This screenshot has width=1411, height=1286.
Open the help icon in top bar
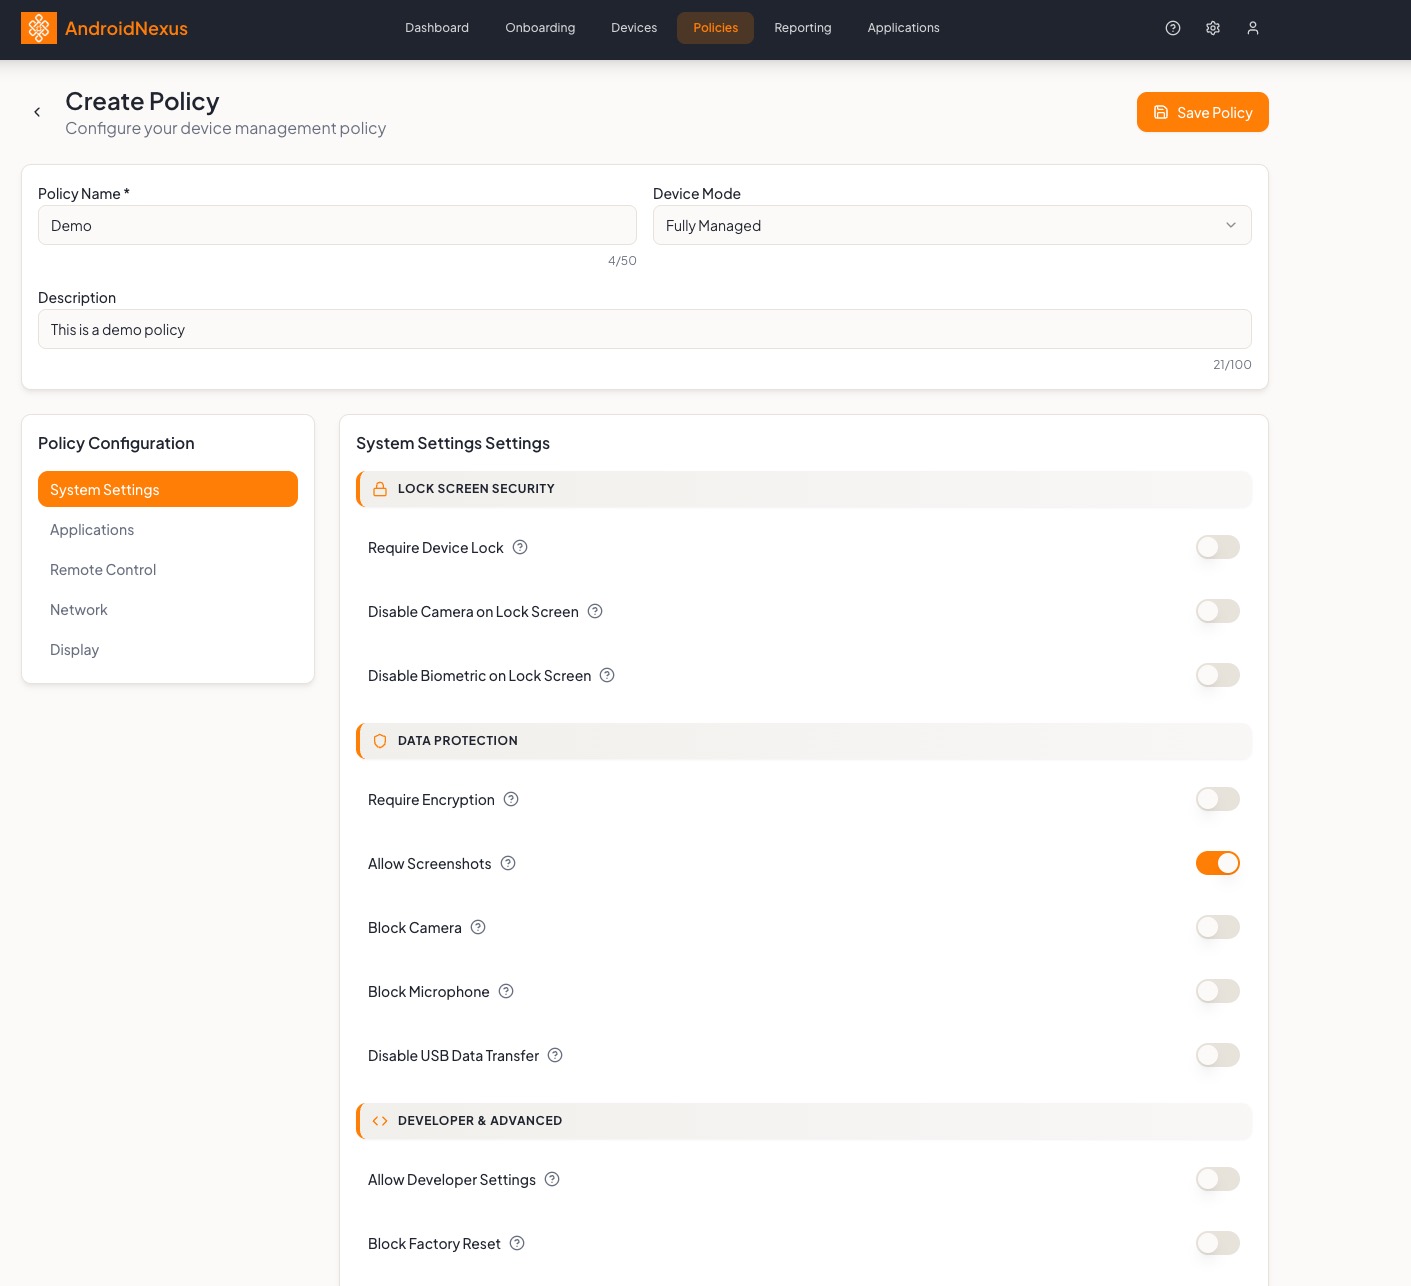(1173, 28)
